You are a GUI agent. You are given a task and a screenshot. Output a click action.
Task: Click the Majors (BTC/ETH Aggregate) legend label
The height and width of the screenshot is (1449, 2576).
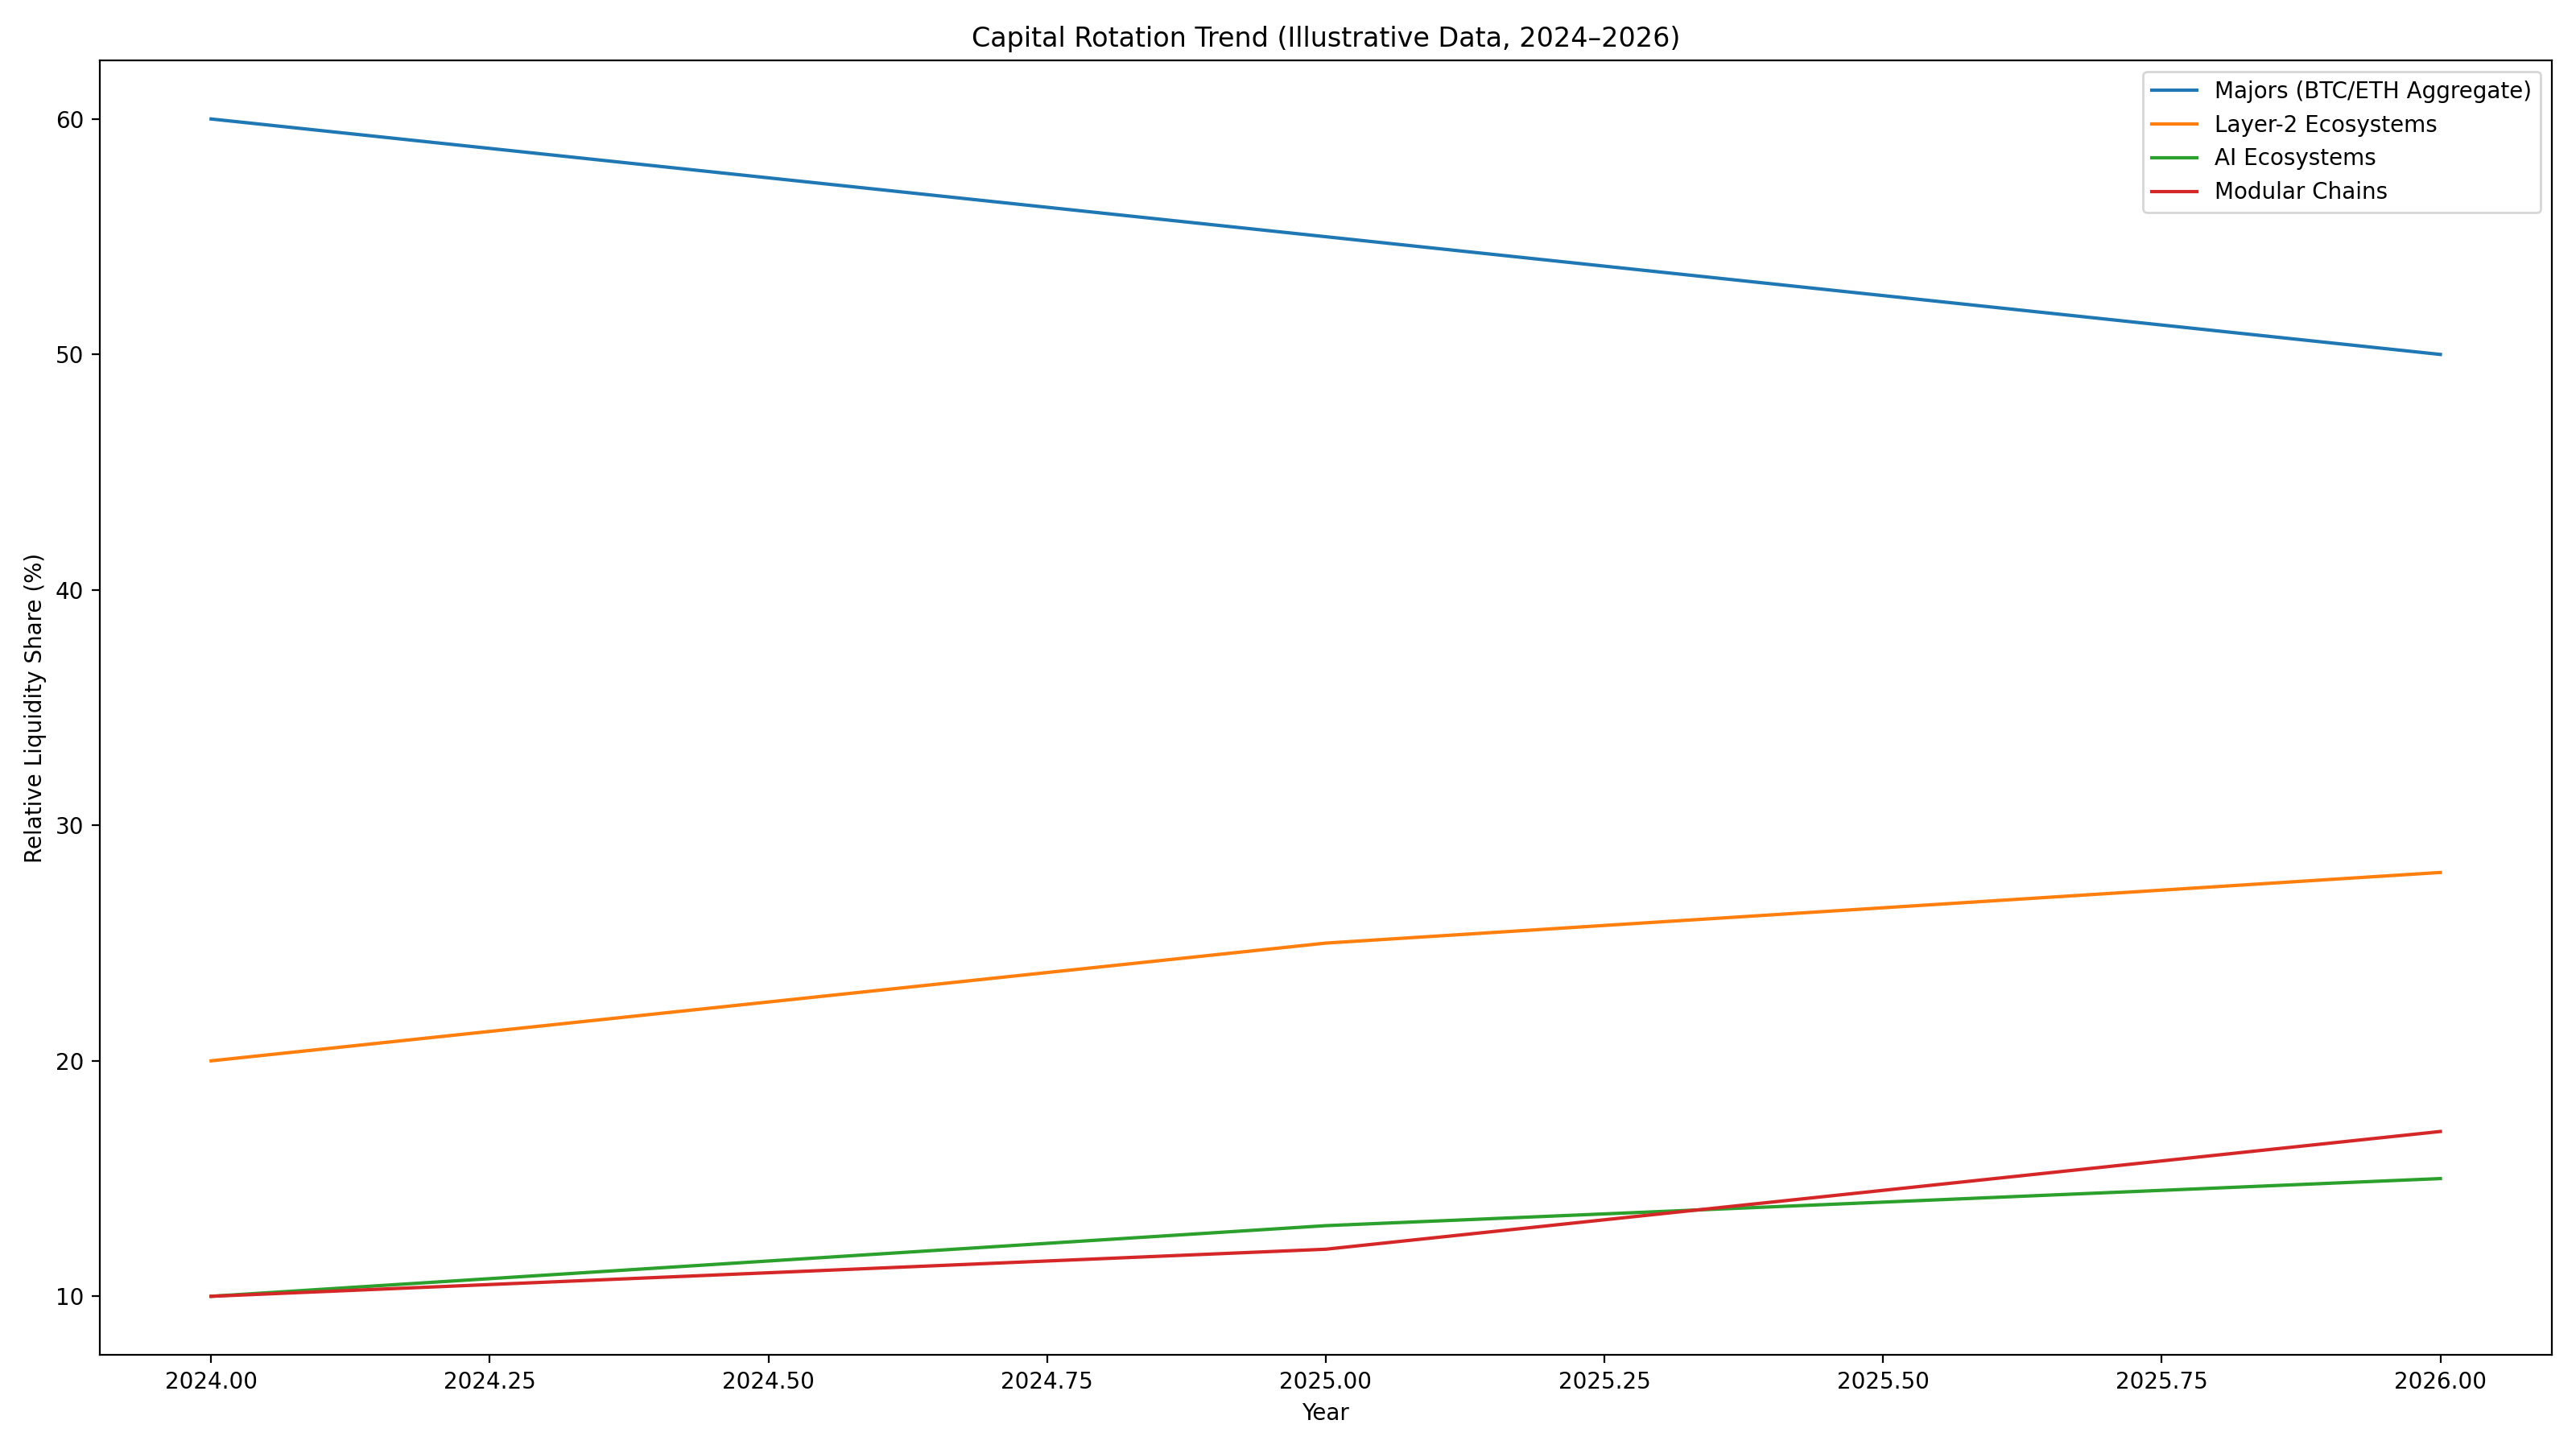(2372, 90)
